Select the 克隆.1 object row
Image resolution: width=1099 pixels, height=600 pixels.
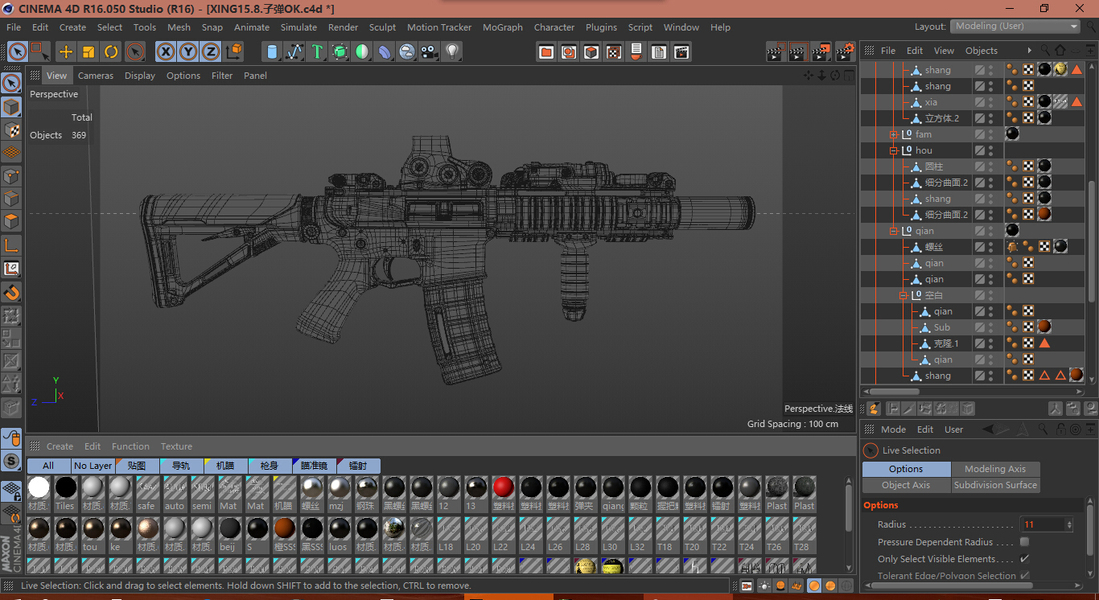point(974,343)
